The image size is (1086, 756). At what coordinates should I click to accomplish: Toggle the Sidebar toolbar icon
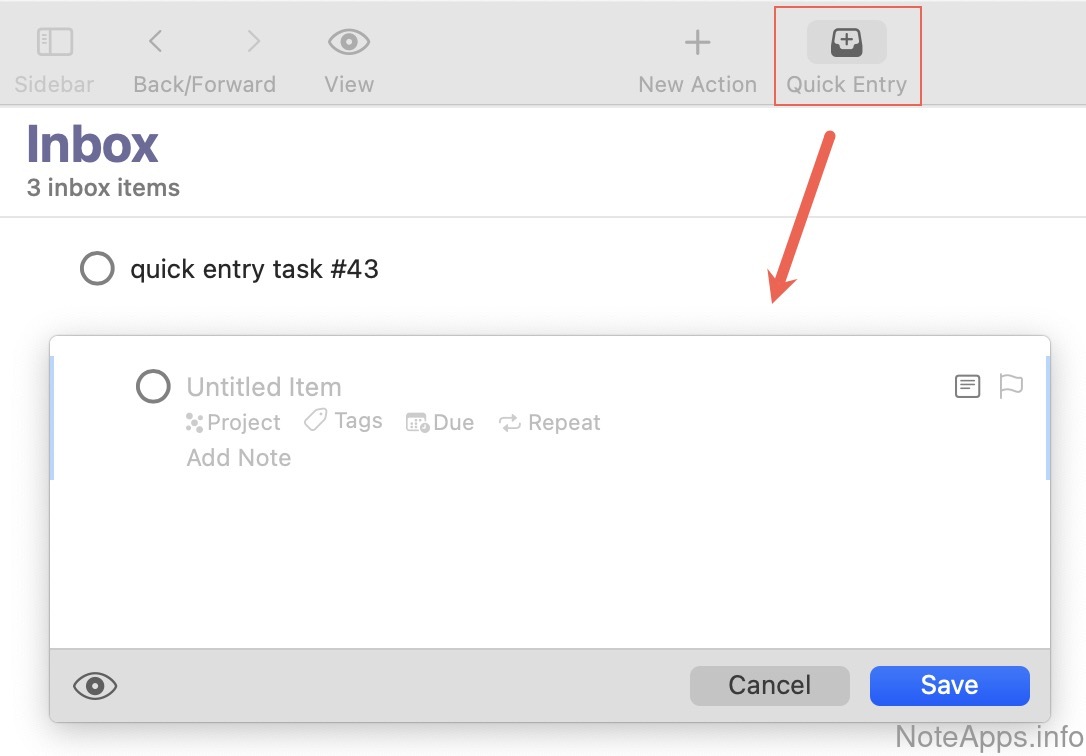point(55,42)
